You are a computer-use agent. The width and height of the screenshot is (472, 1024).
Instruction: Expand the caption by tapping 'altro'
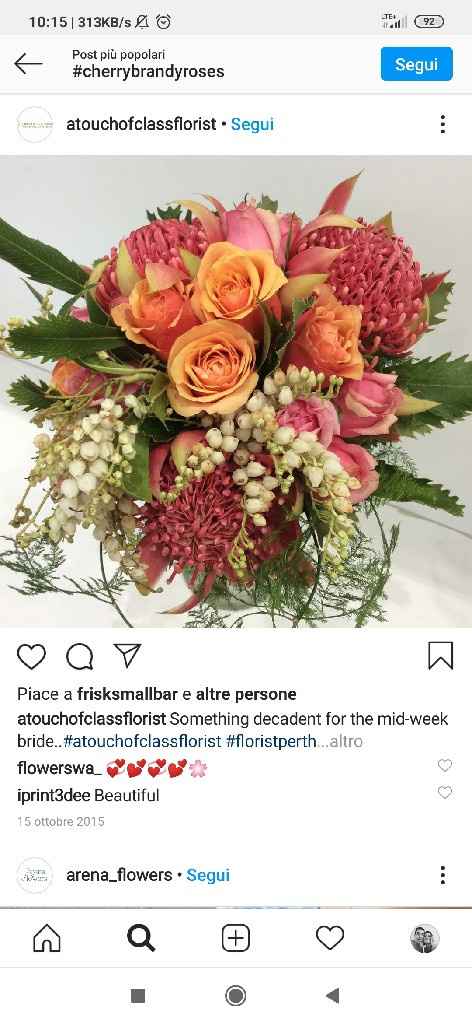346,741
